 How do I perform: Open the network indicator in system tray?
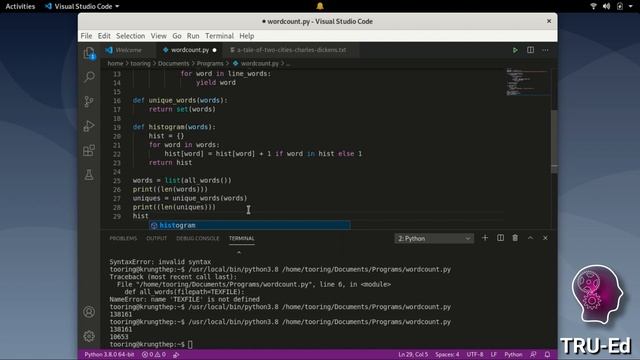coord(593,6)
